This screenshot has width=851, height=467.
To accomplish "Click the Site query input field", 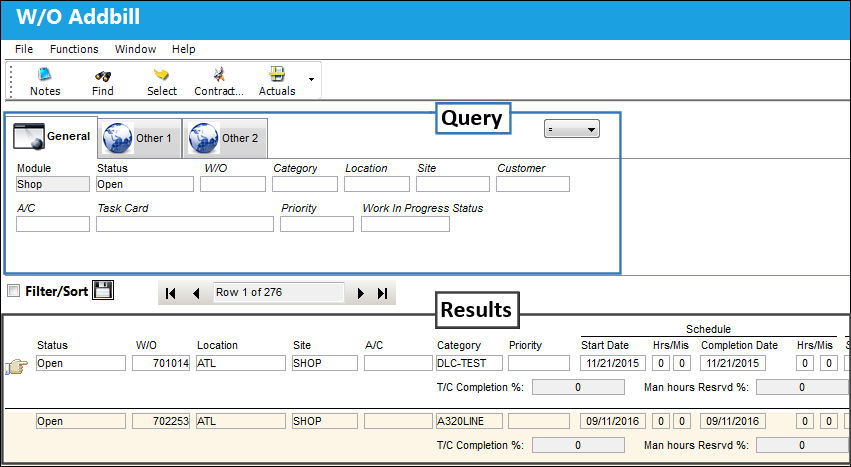I will click(x=453, y=184).
